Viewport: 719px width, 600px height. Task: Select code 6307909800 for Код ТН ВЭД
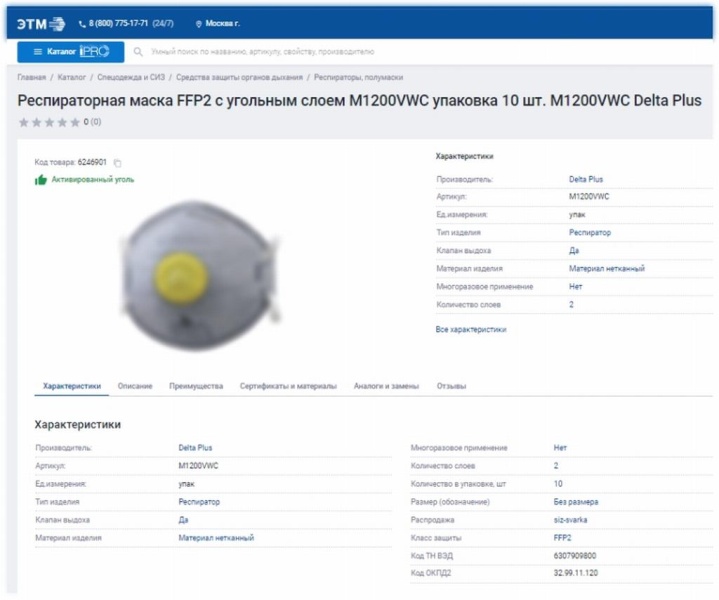575,556
